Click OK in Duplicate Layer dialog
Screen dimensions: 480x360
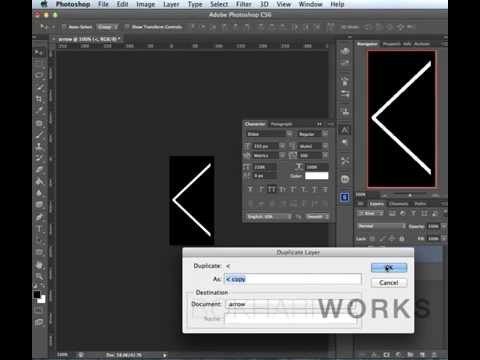[389, 268]
